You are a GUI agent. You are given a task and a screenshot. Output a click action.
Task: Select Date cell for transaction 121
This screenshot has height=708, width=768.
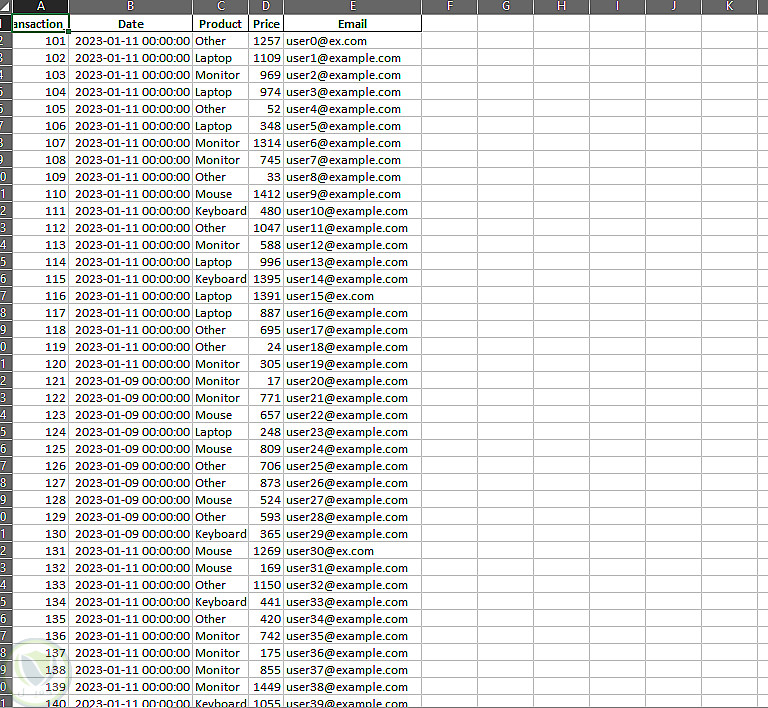(130, 381)
